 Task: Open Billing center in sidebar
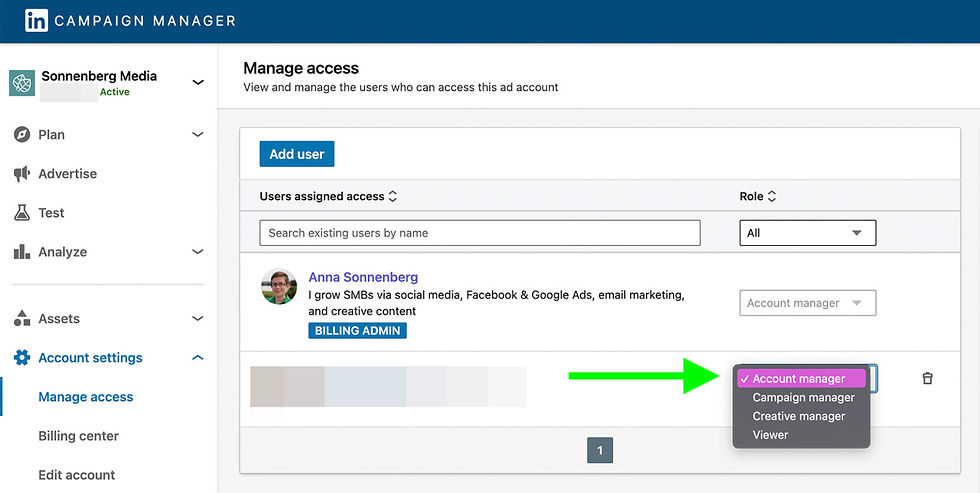[78, 436]
